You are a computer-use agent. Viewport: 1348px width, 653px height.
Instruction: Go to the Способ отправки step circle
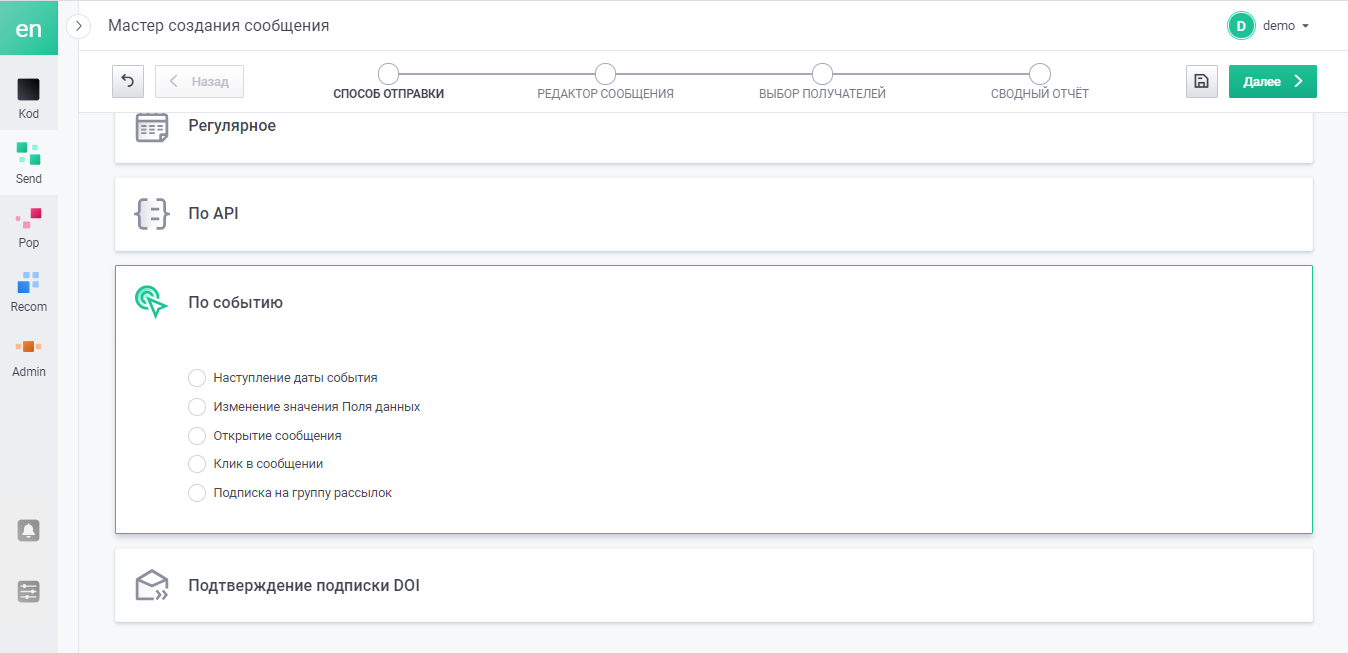389,74
